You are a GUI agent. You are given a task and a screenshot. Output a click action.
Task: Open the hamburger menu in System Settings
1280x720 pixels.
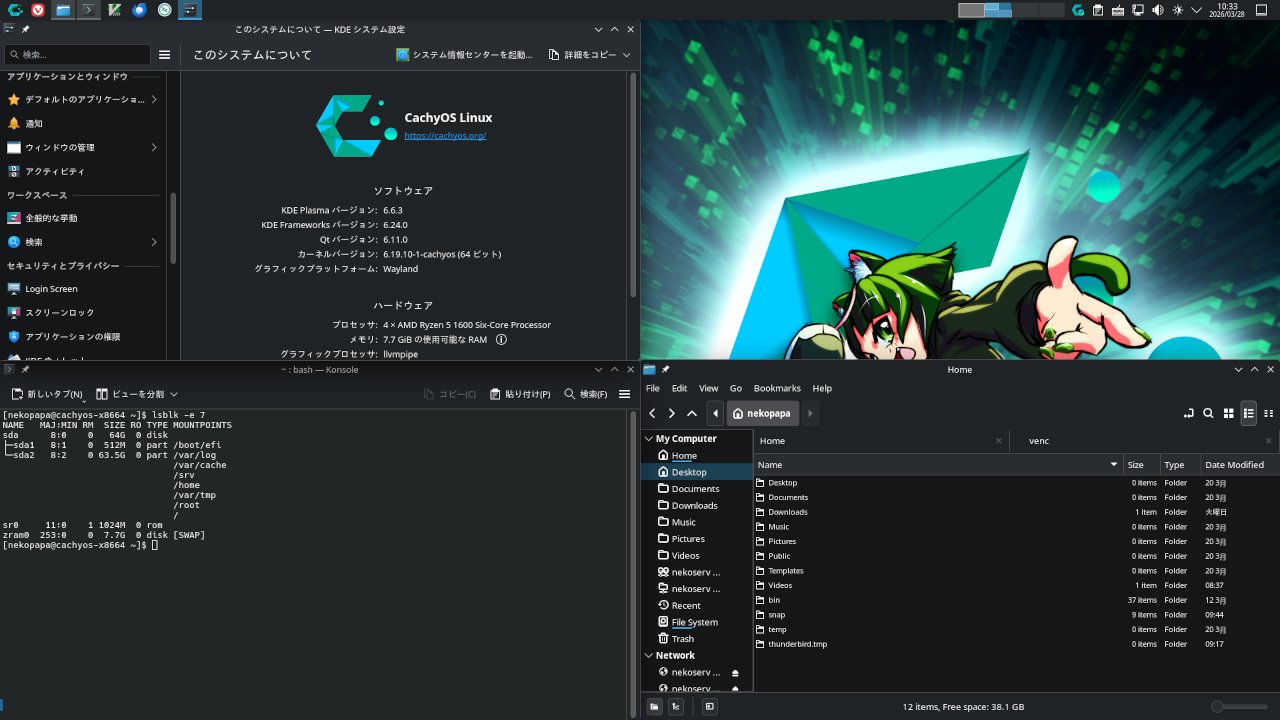[x=165, y=55]
